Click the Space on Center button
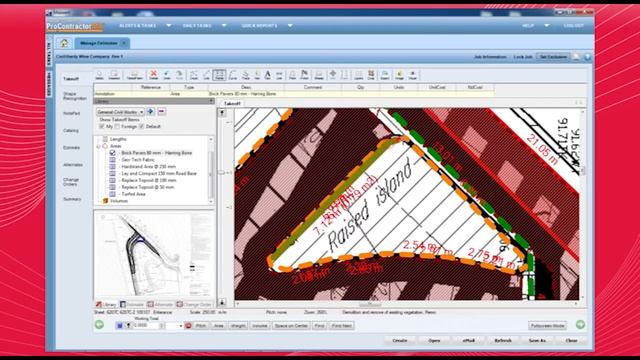Image resolution: width=640 pixels, height=360 pixels. (x=291, y=326)
